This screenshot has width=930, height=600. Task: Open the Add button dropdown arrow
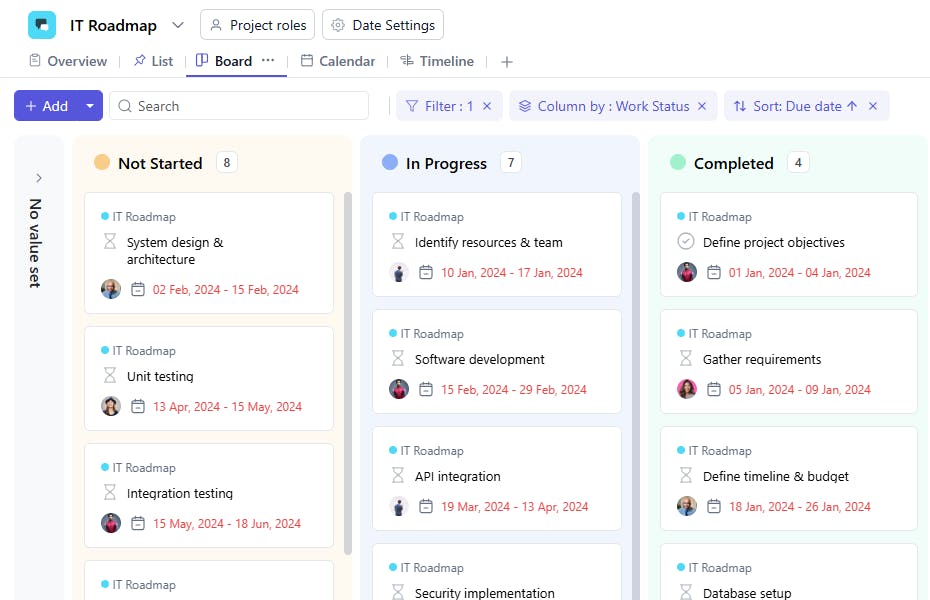[x=90, y=106]
